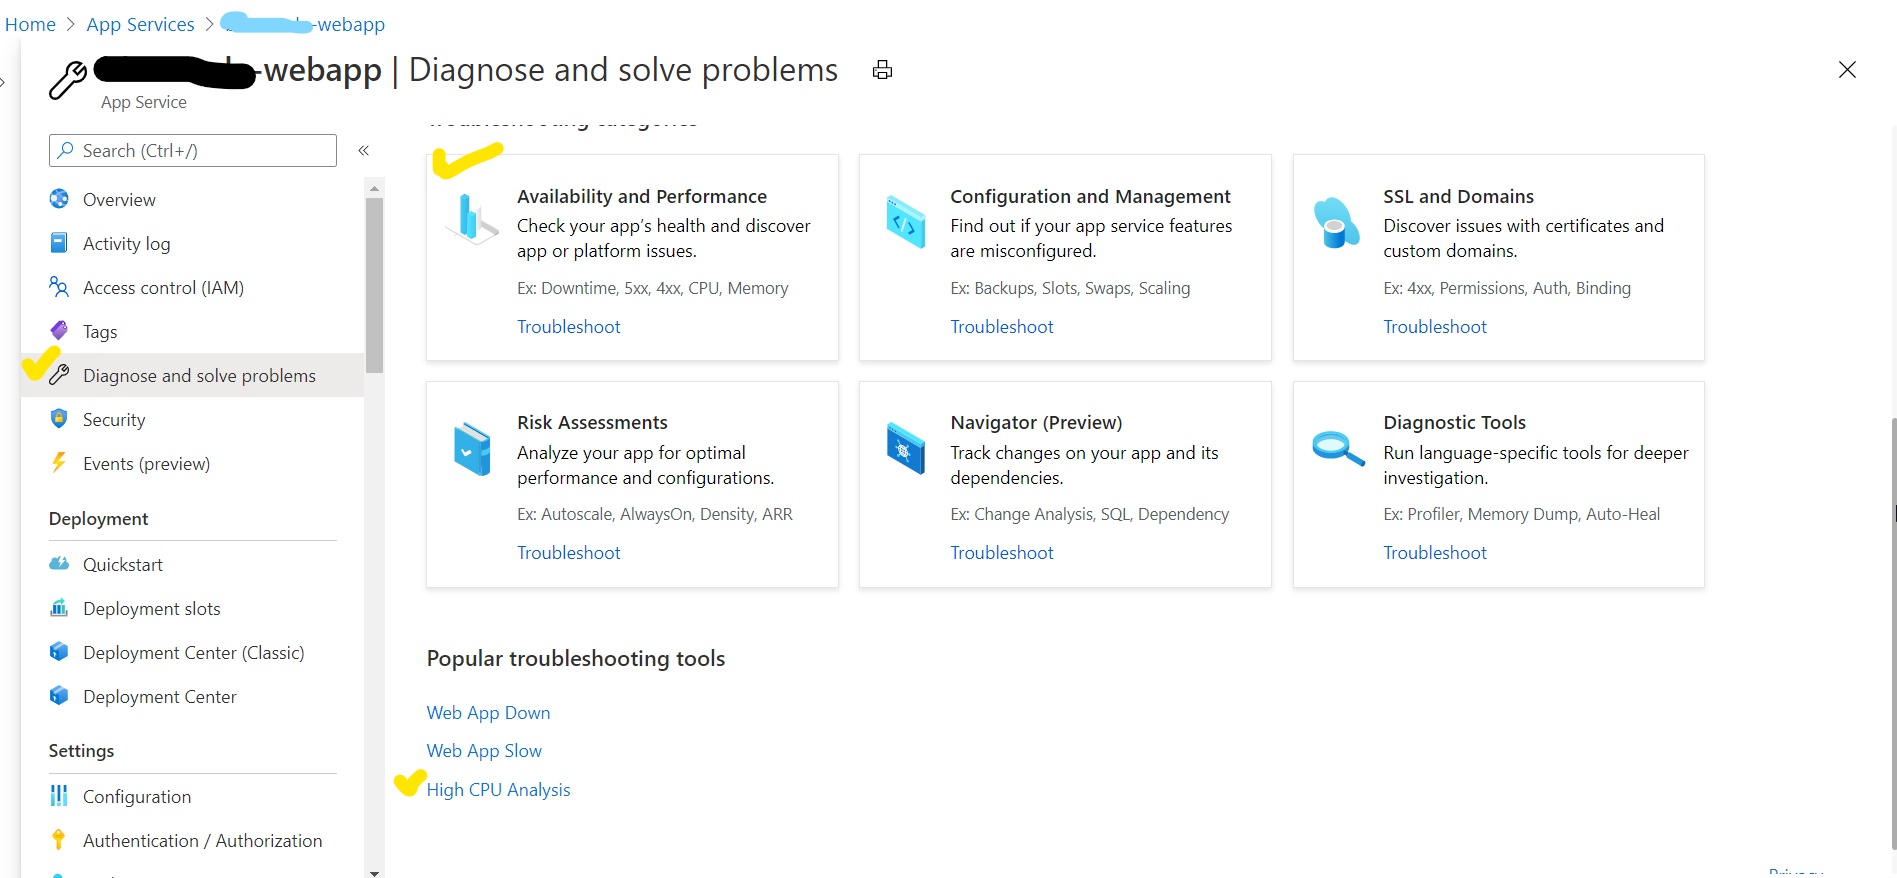Click the Deployment Center (Classic) cube icon
This screenshot has width=1897, height=878.
[59, 652]
